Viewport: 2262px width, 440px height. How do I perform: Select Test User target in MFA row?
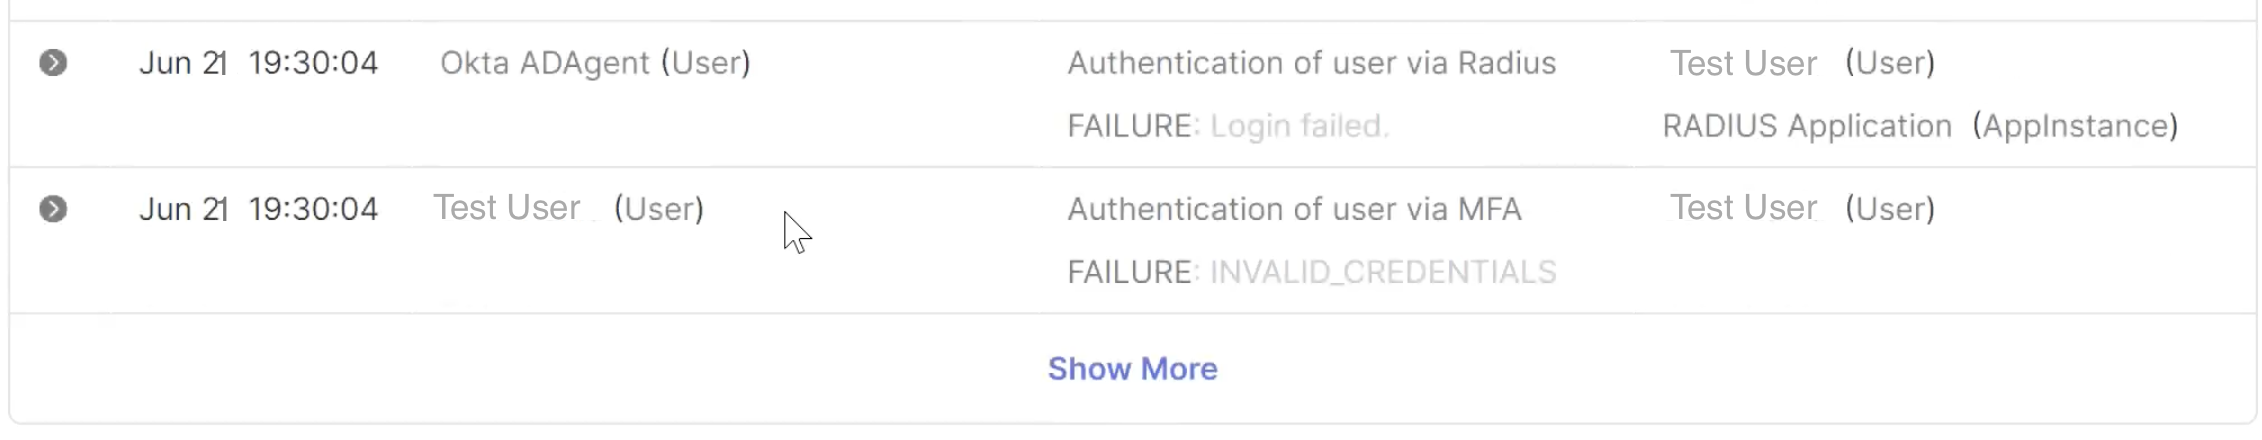click(1743, 208)
